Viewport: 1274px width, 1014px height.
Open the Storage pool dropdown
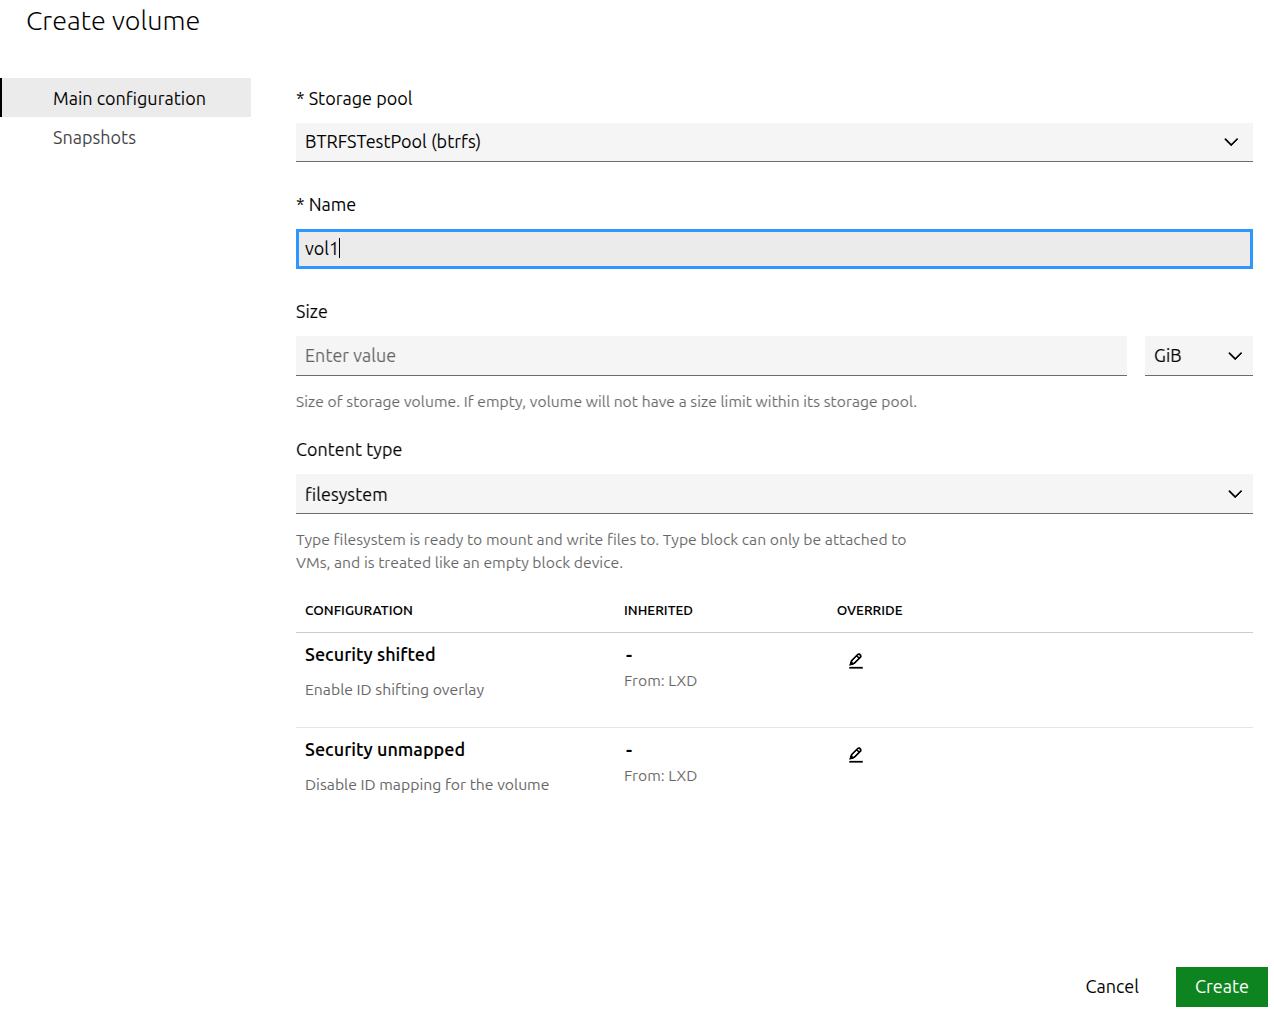(x=773, y=142)
